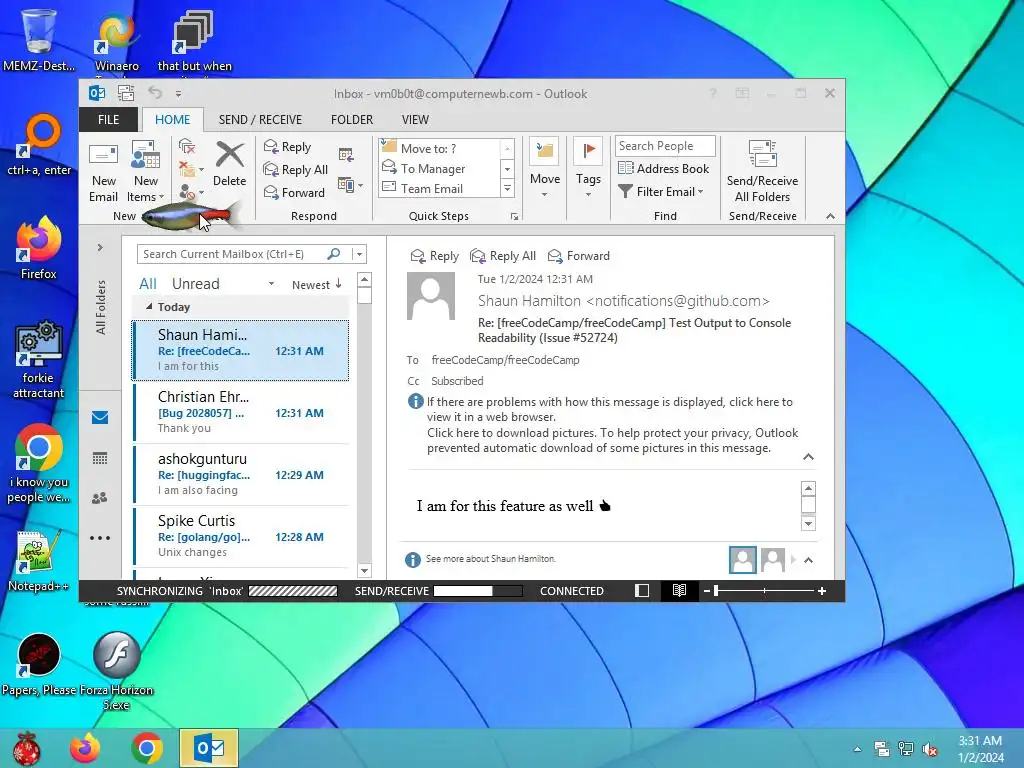The image size is (1024, 768).
Task: Open the Newest sort order menu
Action: coord(317,285)
